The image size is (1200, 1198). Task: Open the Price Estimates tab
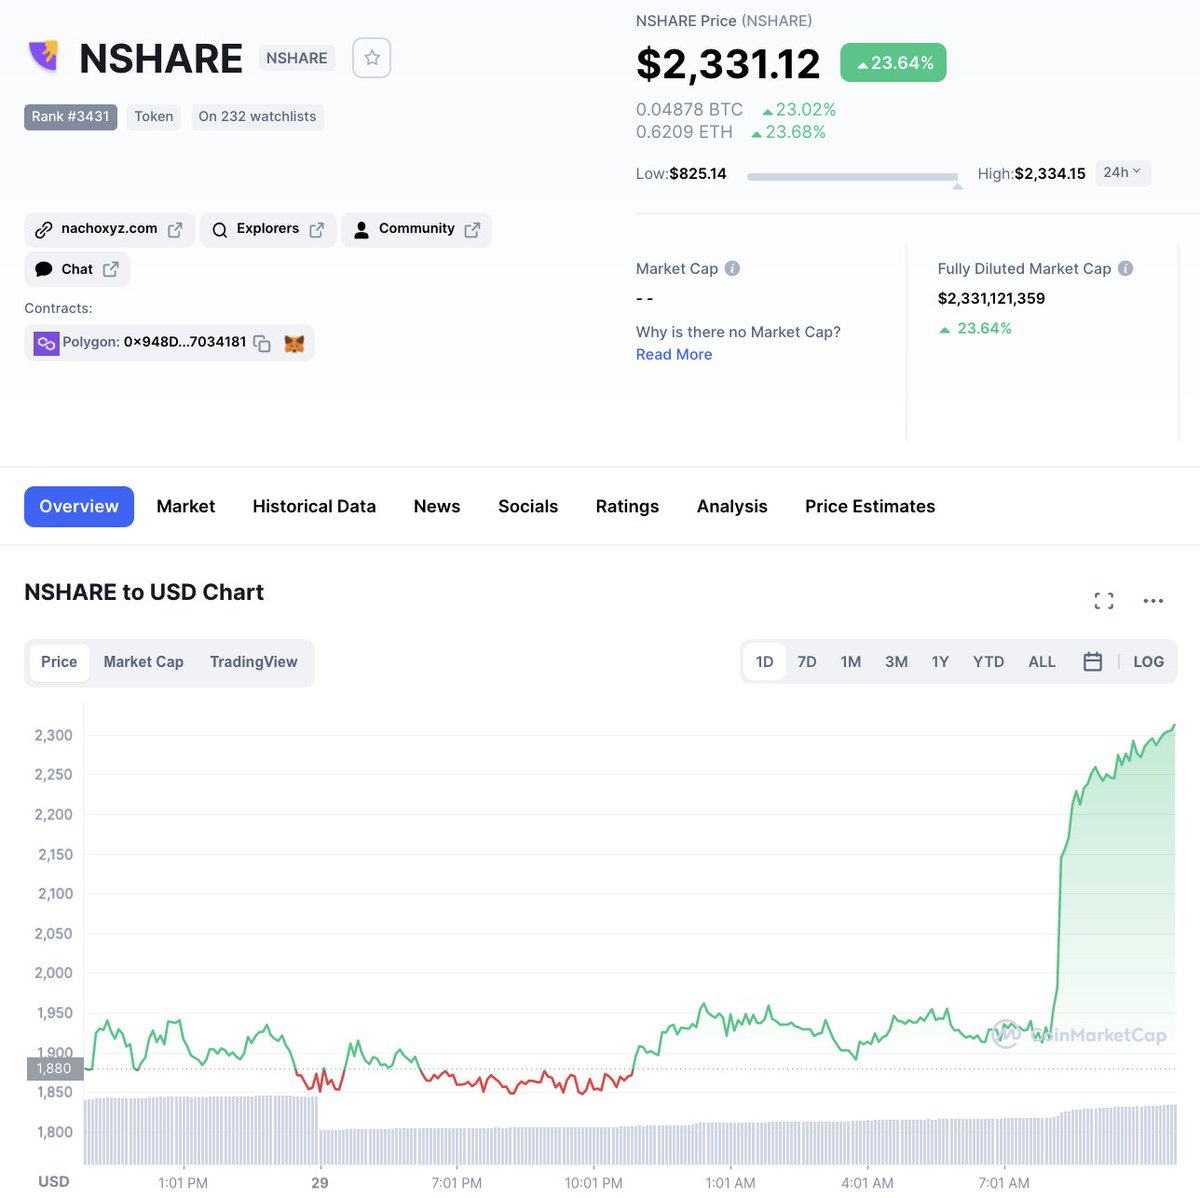point(870,506)
